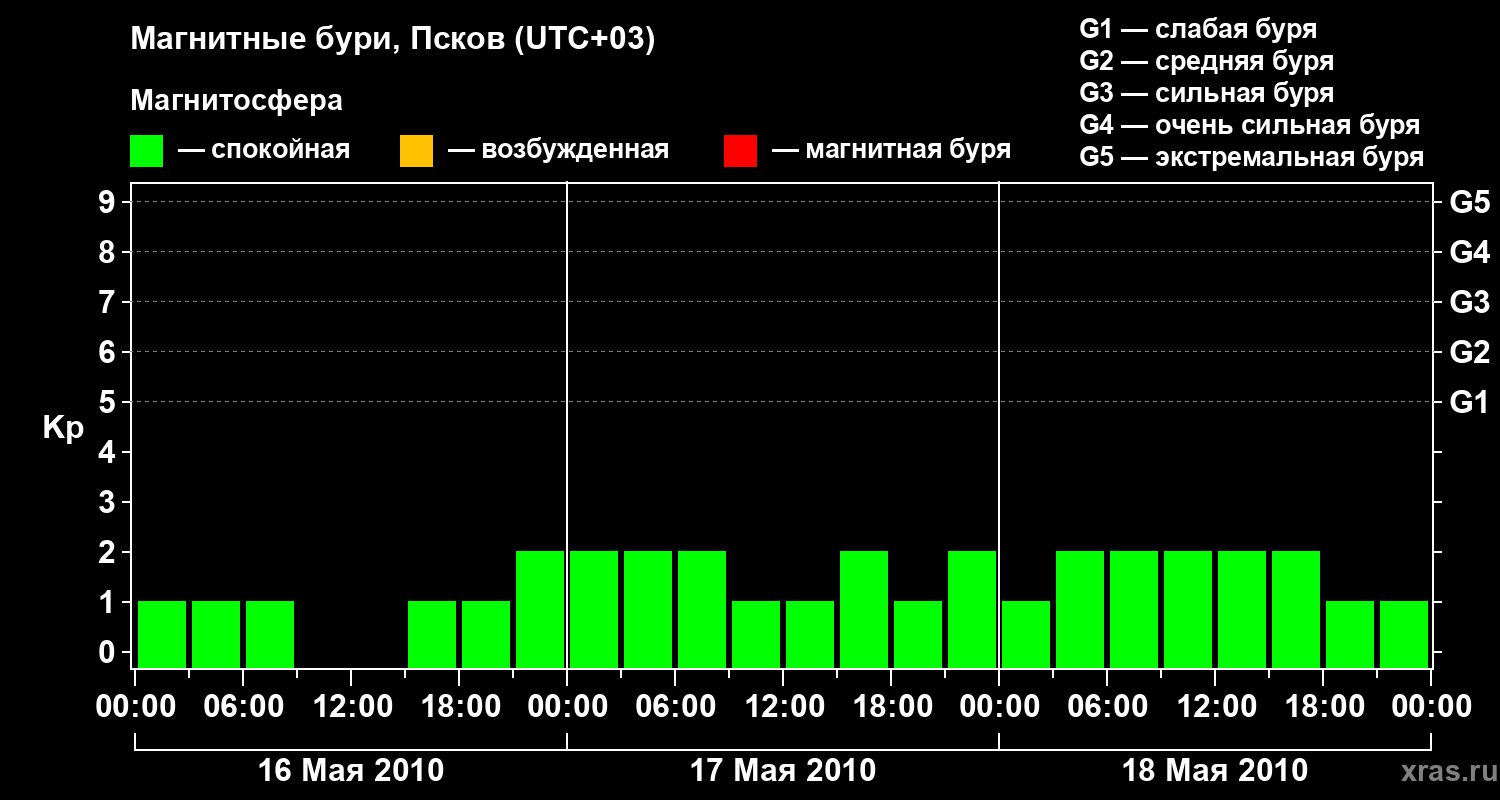This screenshot has width=1500, height=800.
Task: Click the 'G2' right-axis label
Action: click(1470, 352)
